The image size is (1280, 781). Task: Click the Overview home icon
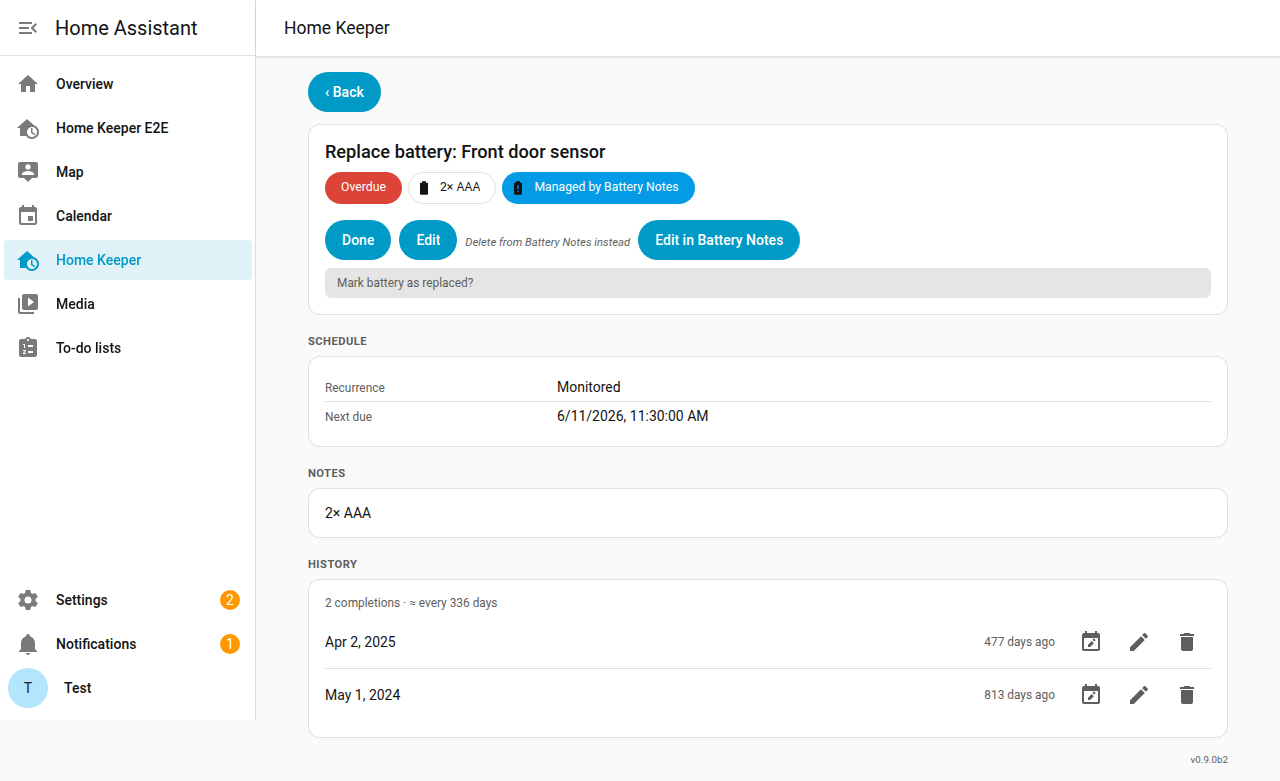click(28, 84)
